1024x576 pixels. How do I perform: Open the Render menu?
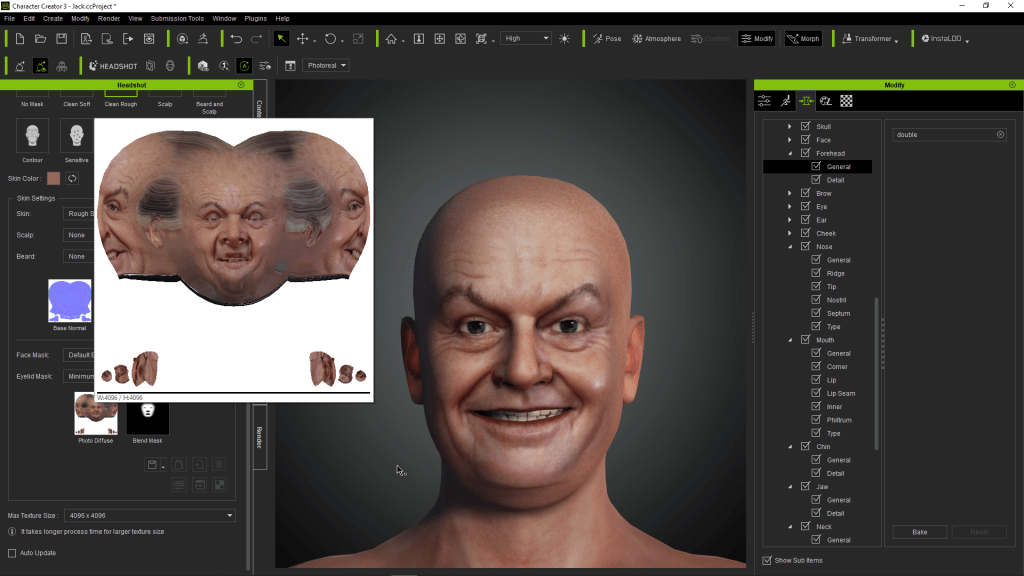tap(109, 18)
